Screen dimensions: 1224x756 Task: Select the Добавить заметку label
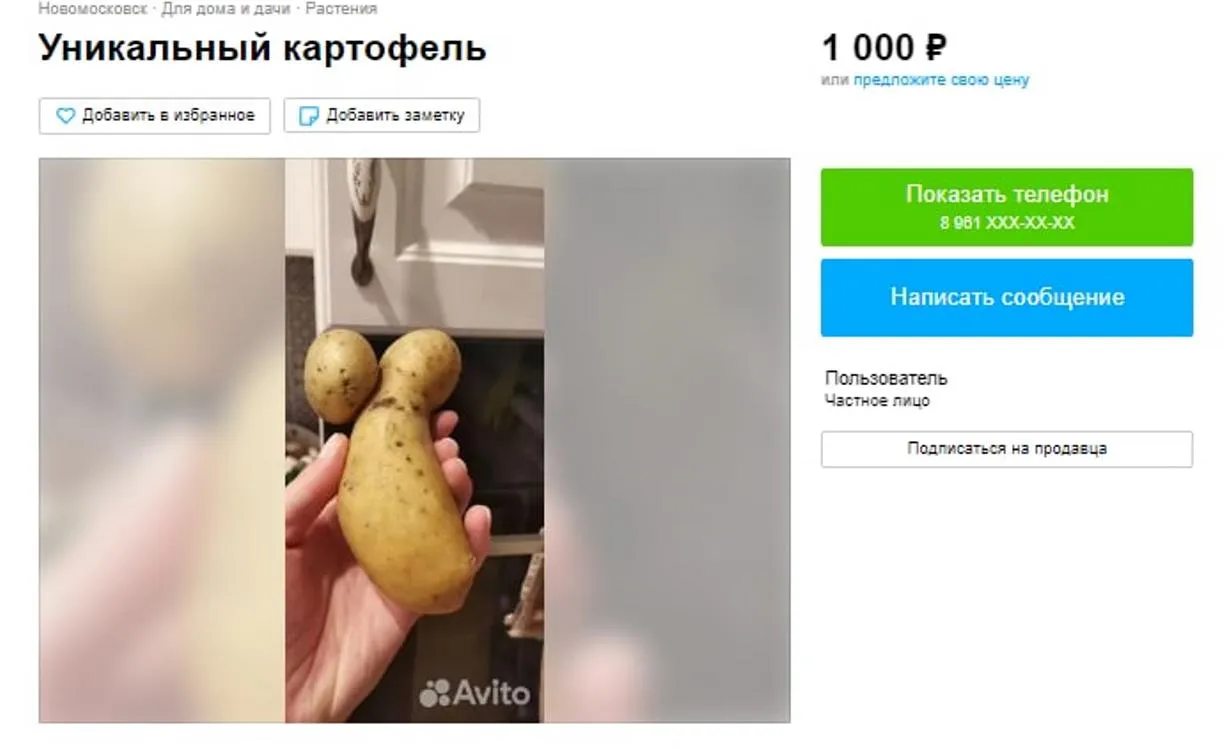point(395,116)
